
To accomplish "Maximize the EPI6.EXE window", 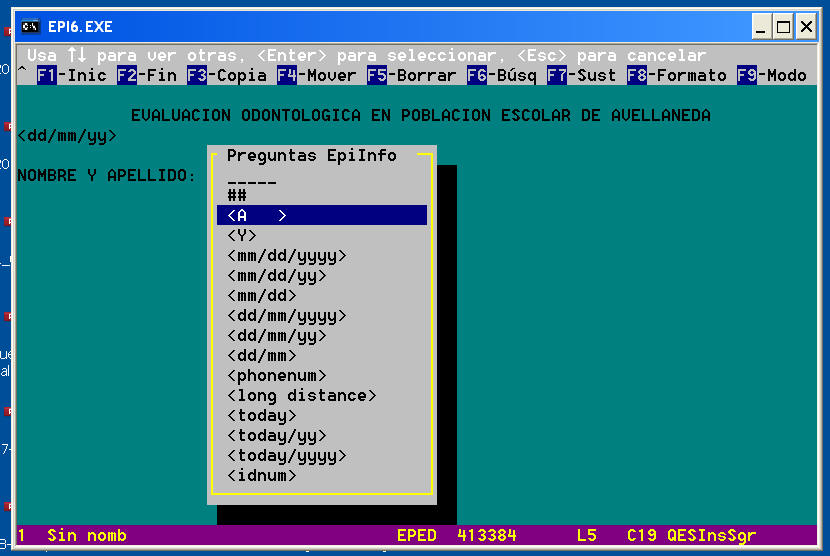I will tap(783, 26).
